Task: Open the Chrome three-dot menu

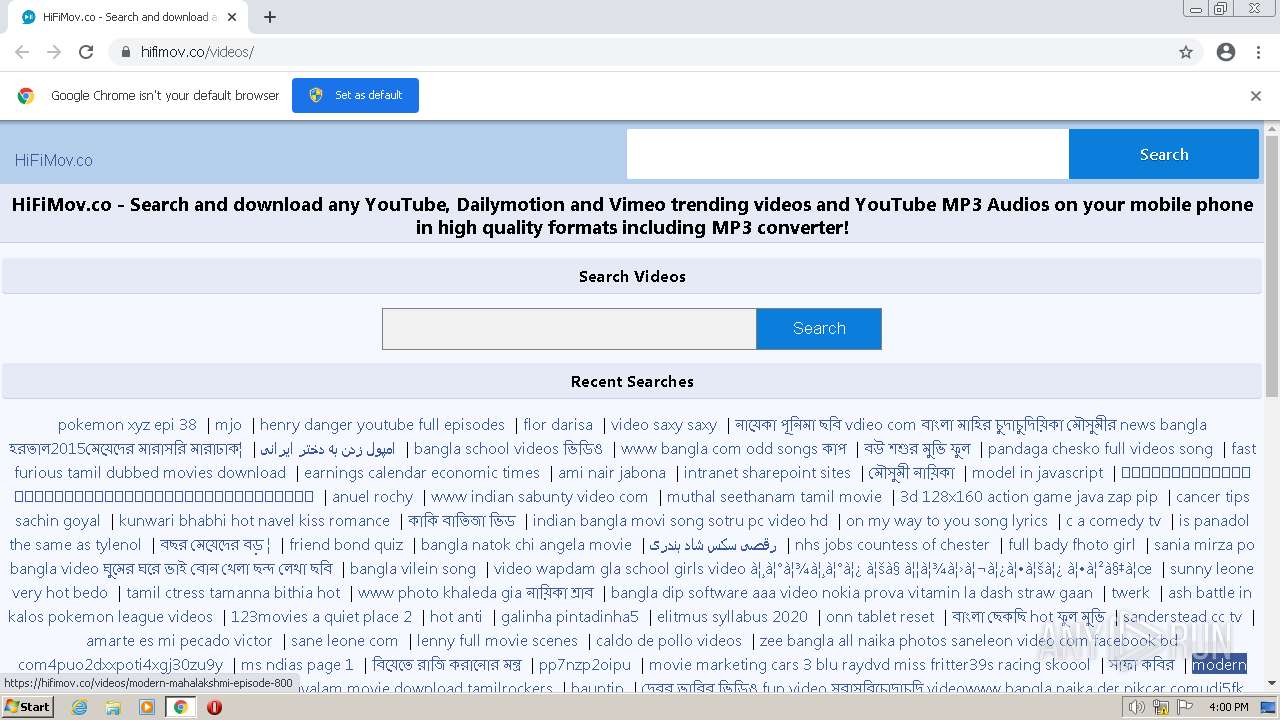Action: click(1258, 52)
